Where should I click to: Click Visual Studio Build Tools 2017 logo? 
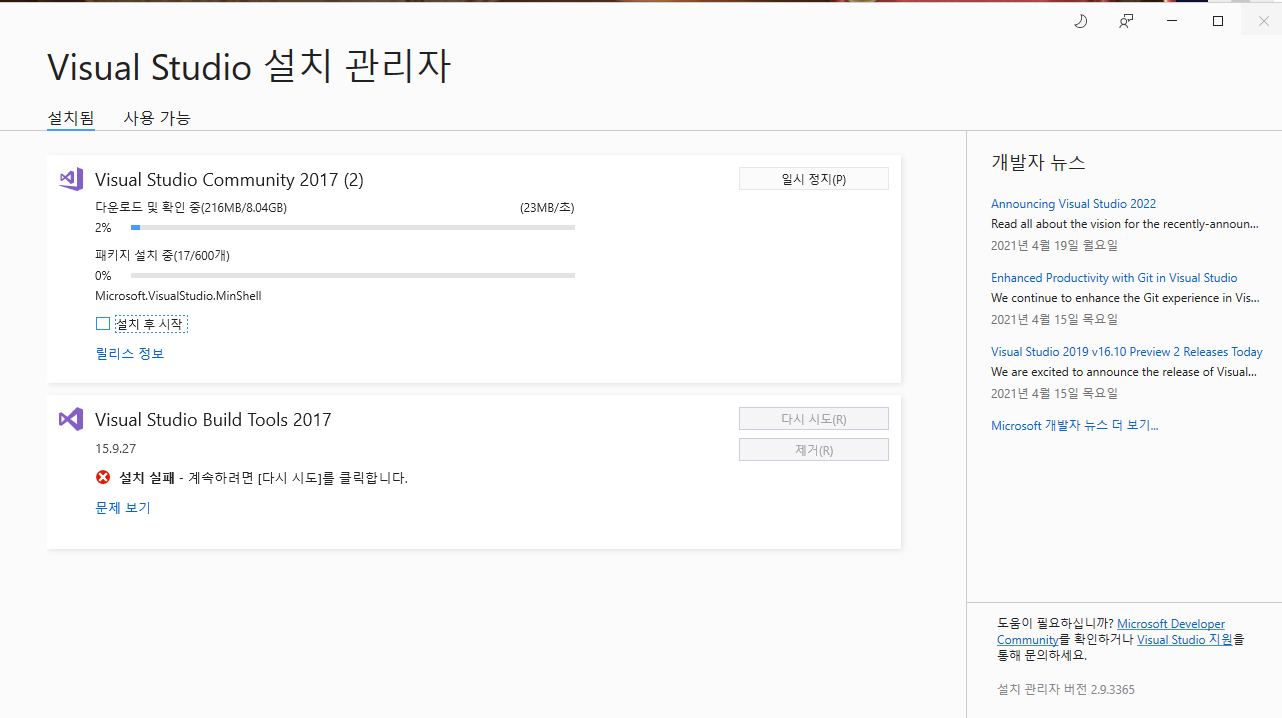tap(70, 419)
